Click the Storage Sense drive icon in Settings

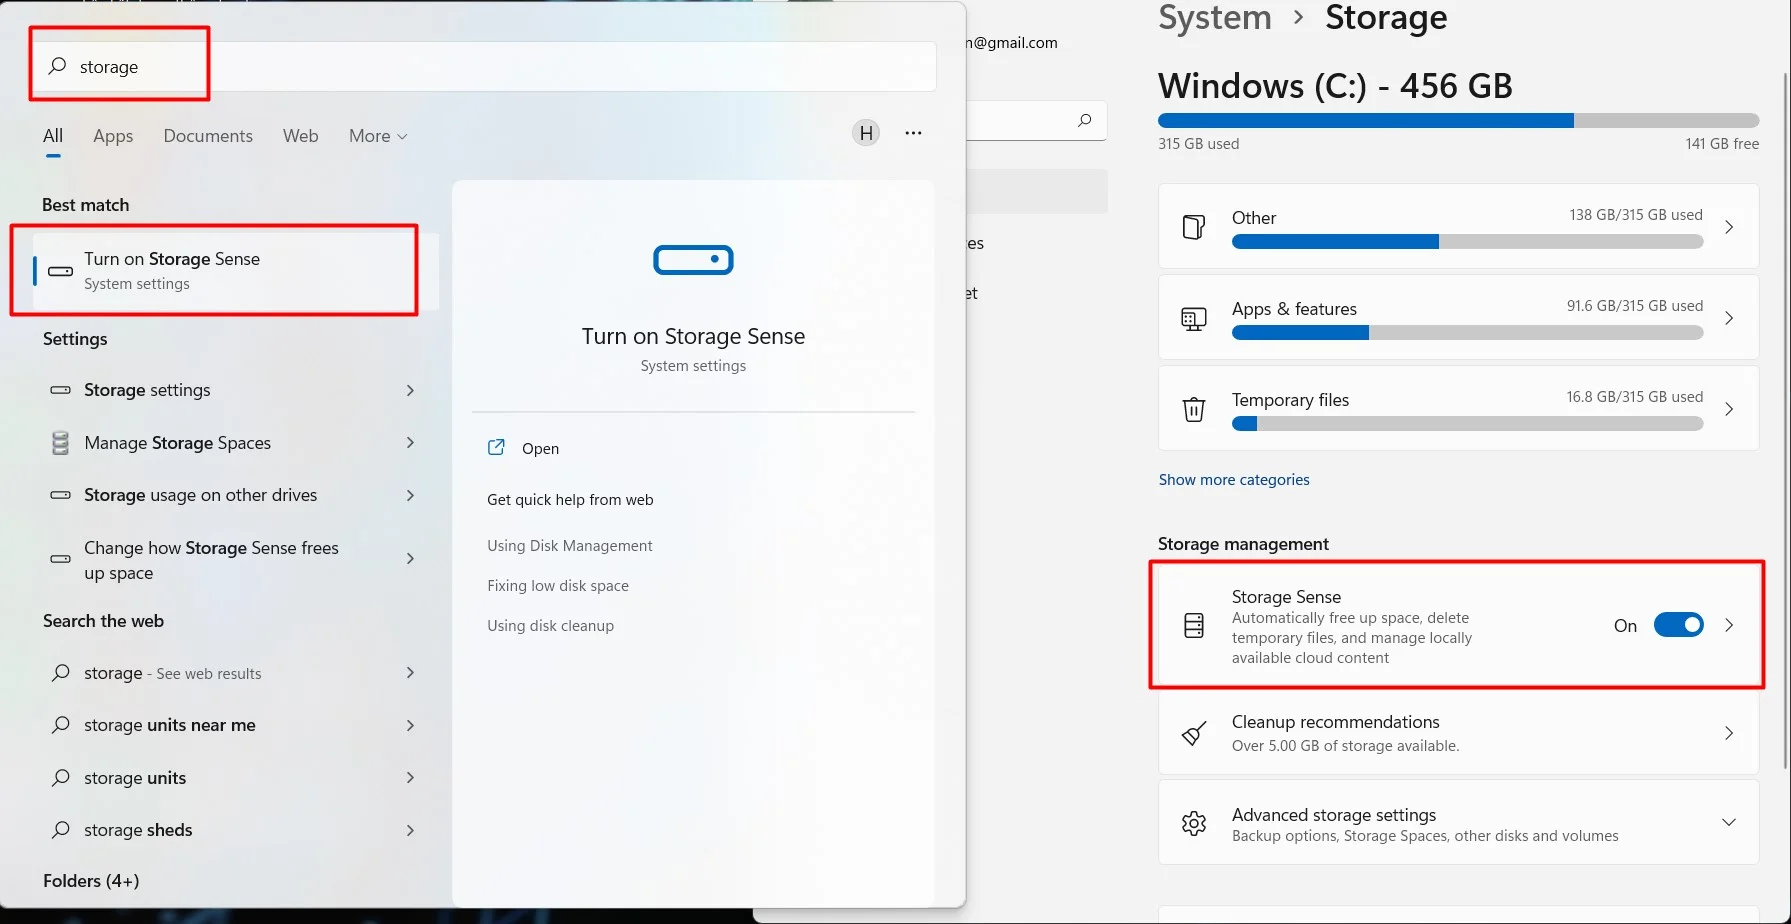click(x=1194, y=626)
